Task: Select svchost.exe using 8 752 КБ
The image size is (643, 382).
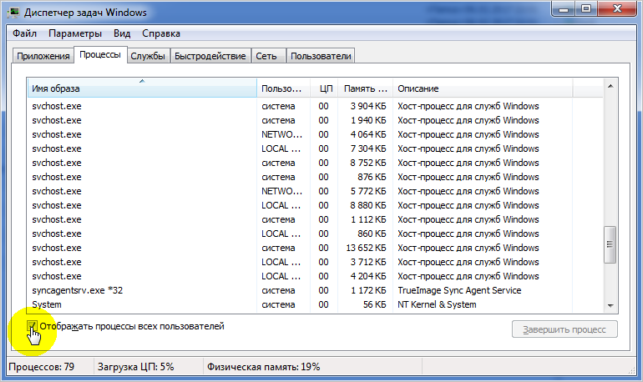Action: tap(316, 163)
